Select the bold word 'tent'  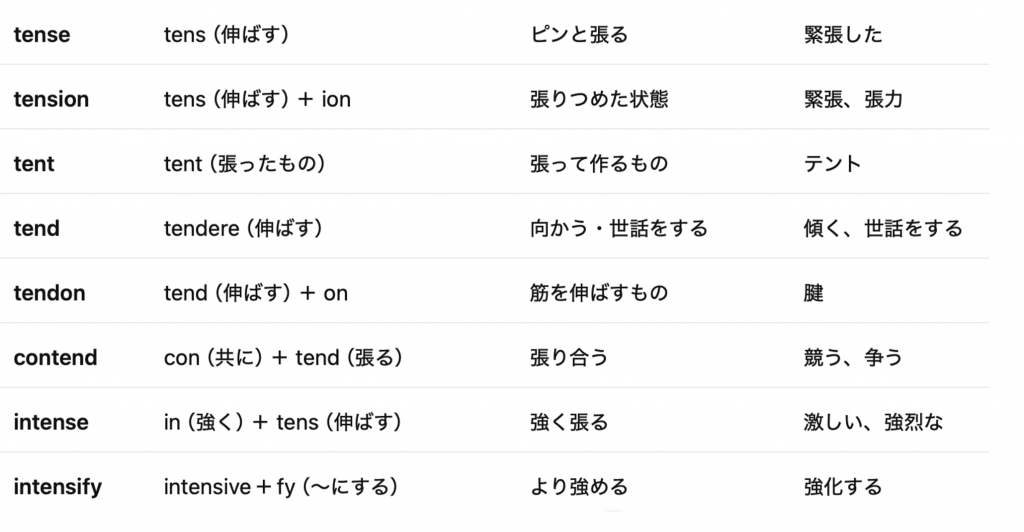pos(34,164)
